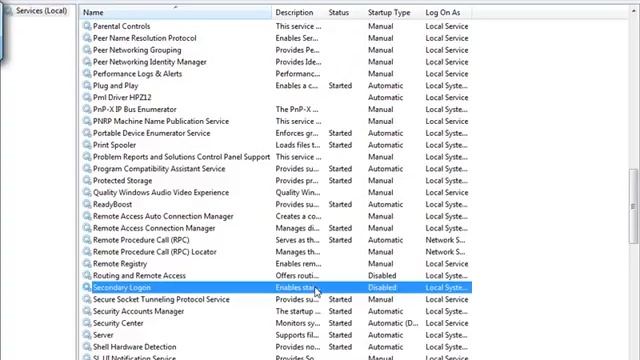Screen dimensions: 640x360
Task: Click the Disabled startup type of Secondary Logon
Action: point(382,287)
